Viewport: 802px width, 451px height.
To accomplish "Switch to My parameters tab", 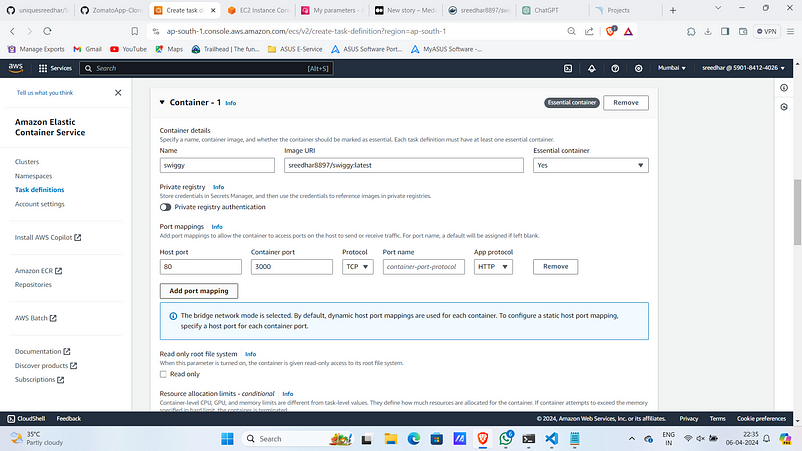I will (x=332, y=10).
